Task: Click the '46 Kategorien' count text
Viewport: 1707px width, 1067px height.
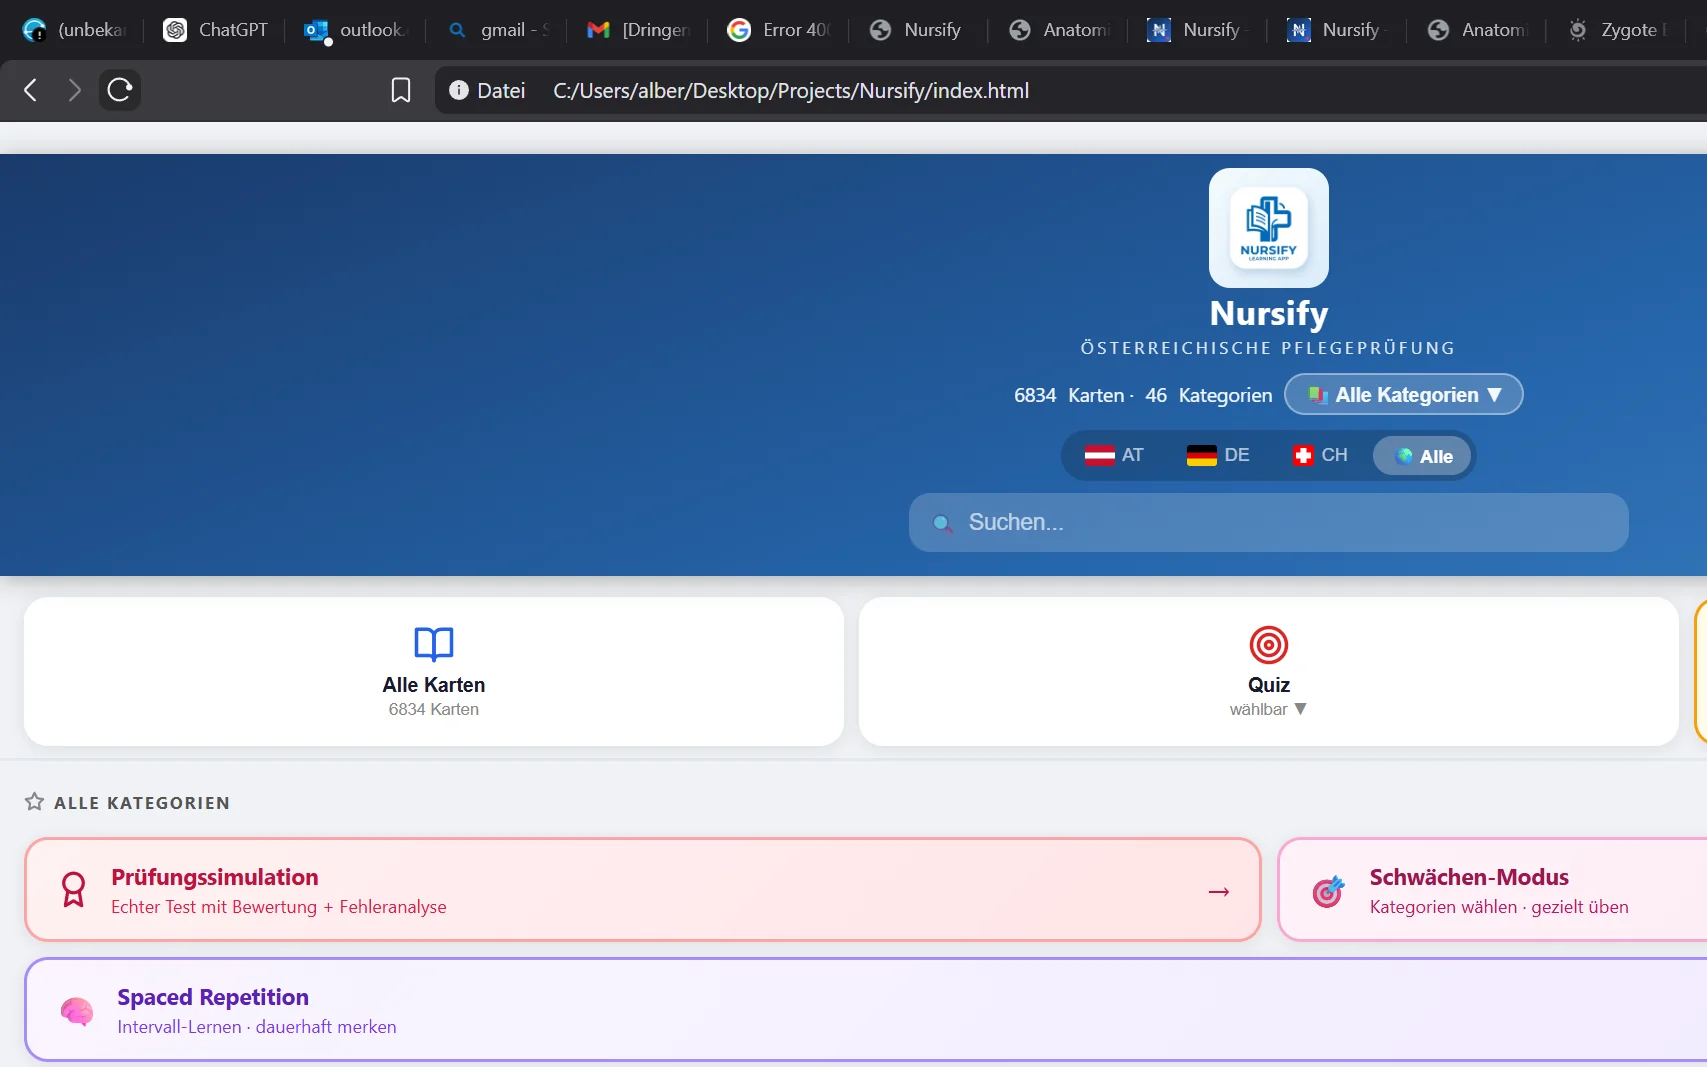Action: pyautogui.click(x=1209, y=395)
